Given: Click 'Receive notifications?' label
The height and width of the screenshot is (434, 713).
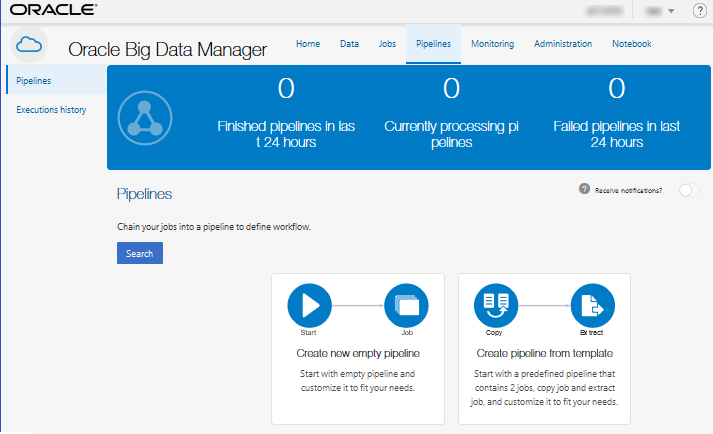Looking at the screenshot, I should (x=628, y=191).
